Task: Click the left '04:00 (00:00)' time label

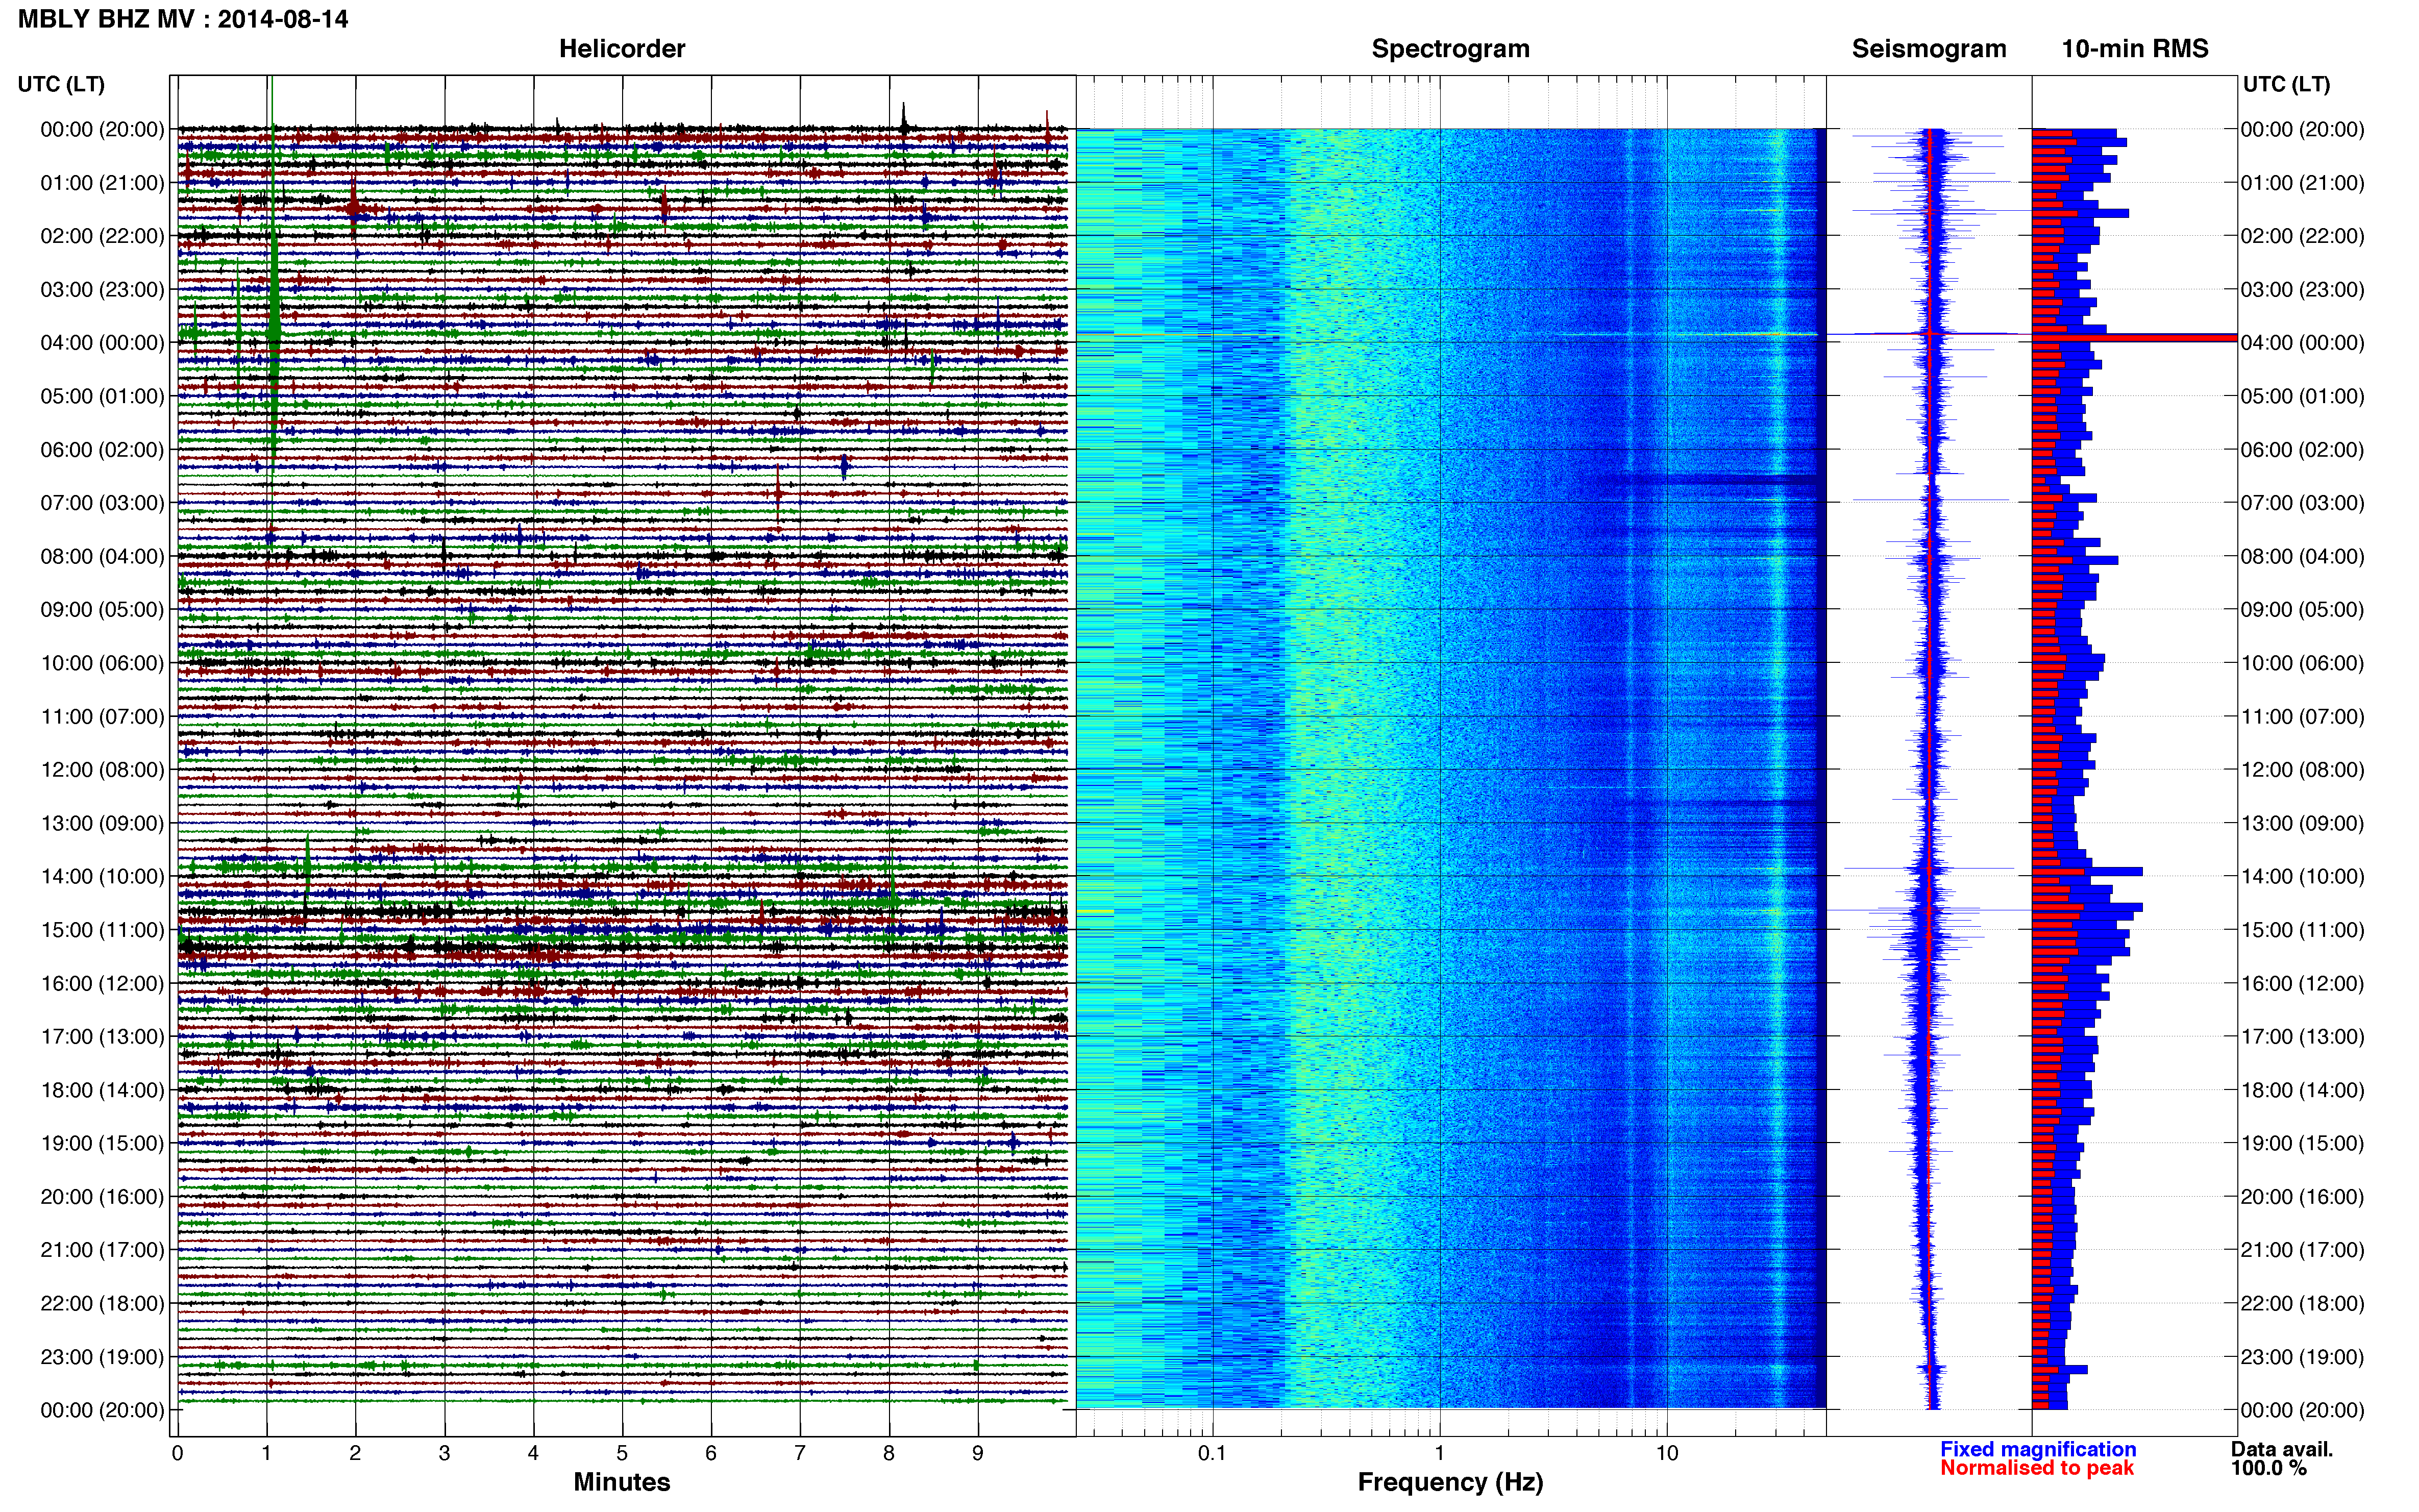Action: 102,343
